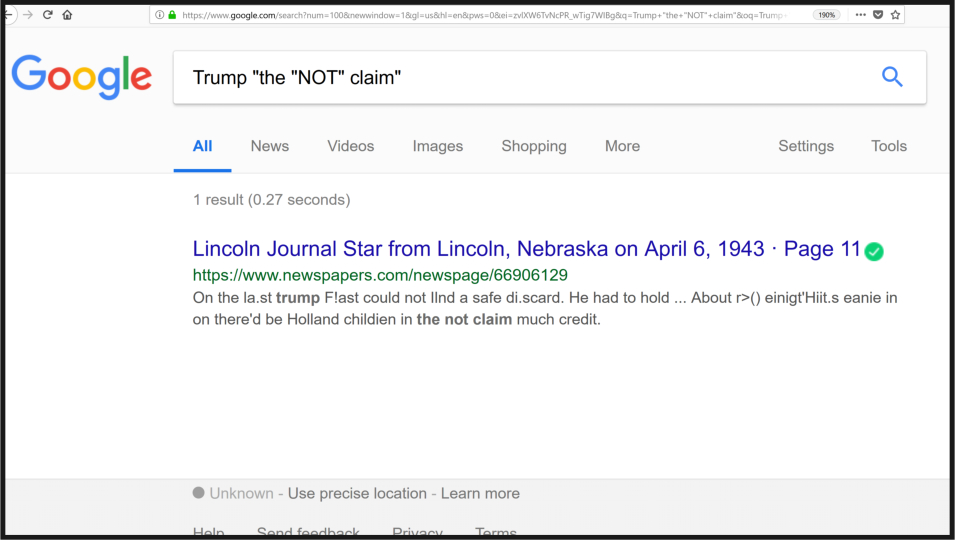Click the browser forward arrow
Image resolution: width=955 pixels, height=540 pixels.
[28, 15]
